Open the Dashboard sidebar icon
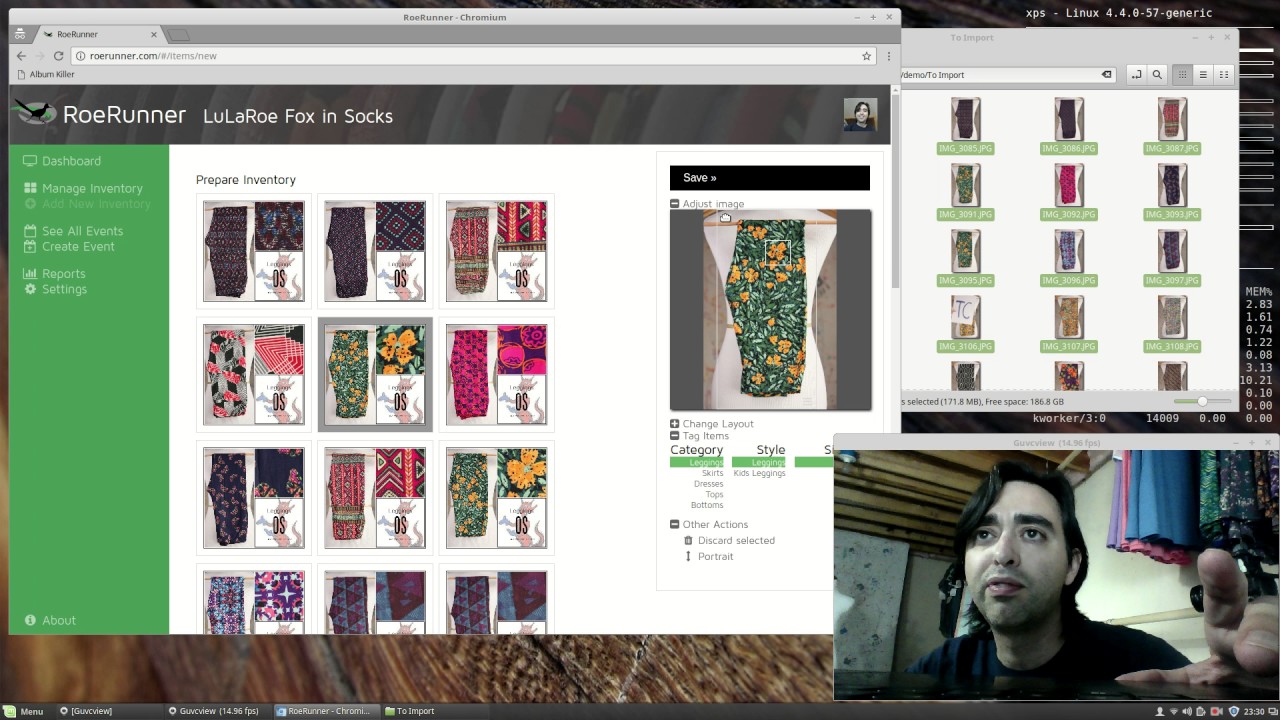1280x720 pixels. click(x=30, y=161)
